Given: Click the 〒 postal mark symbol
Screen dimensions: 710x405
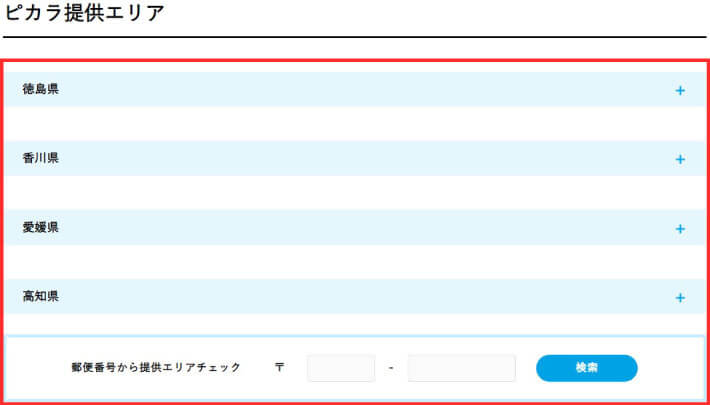Looking at the screenshot, I should [279, 367].
